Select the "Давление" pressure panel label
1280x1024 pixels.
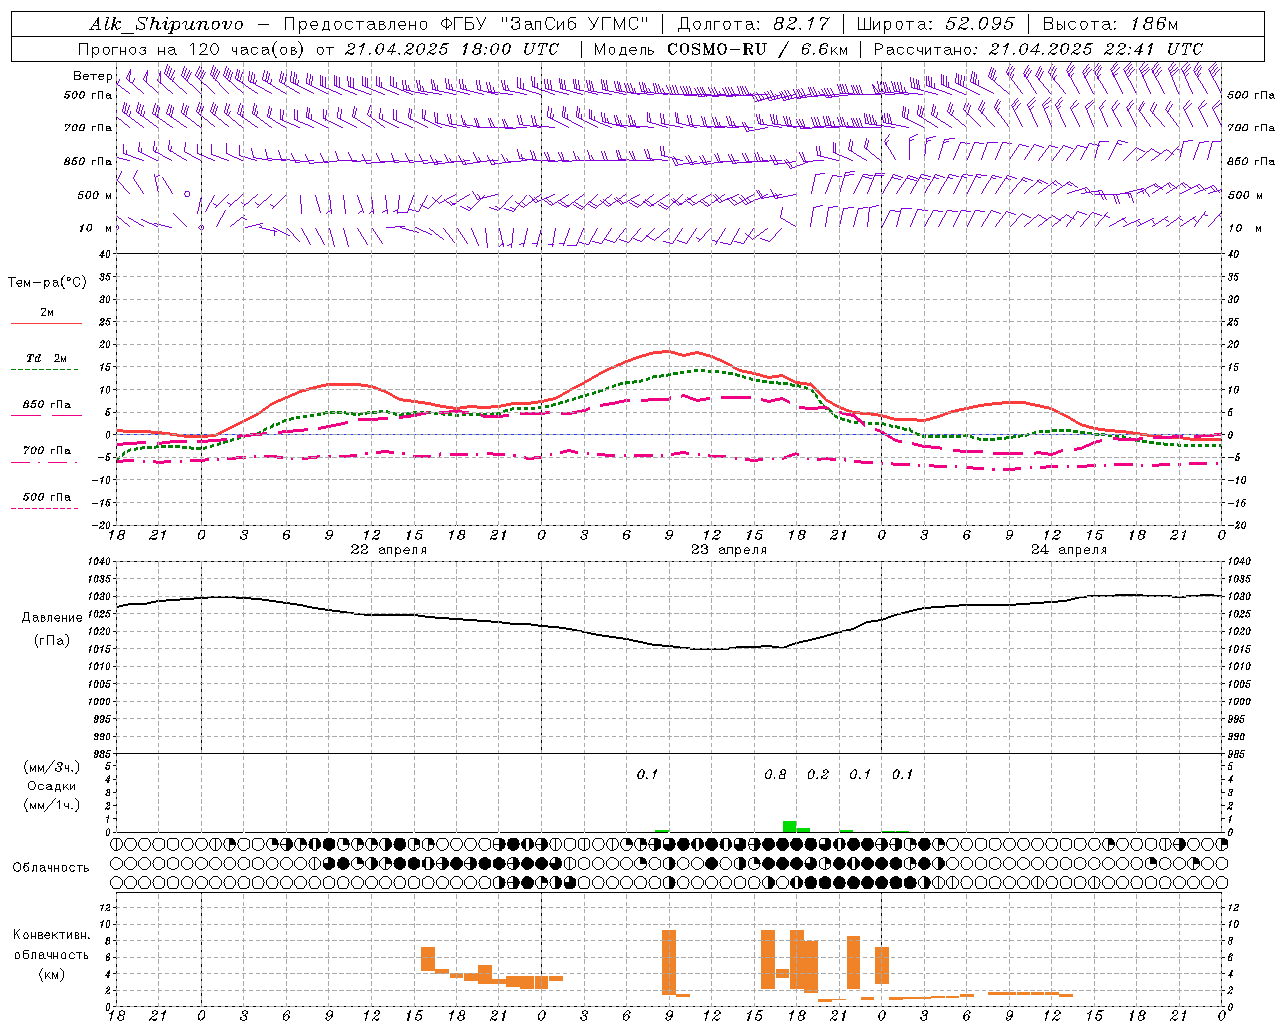[52, 618]
